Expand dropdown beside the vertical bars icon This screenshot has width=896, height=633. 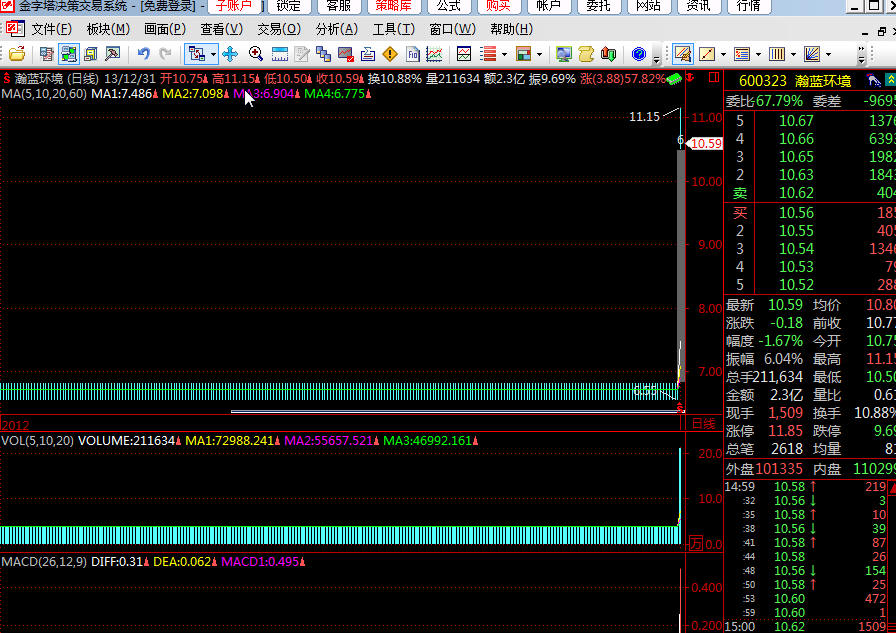(x=793, y=53)
